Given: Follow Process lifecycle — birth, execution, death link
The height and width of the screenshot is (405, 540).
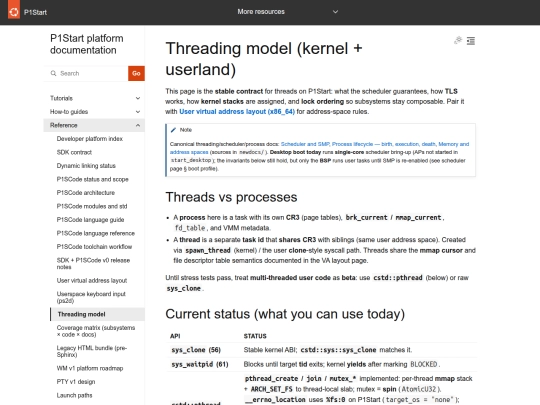Looking at the screenshot, I should click(x=384, y=144).
